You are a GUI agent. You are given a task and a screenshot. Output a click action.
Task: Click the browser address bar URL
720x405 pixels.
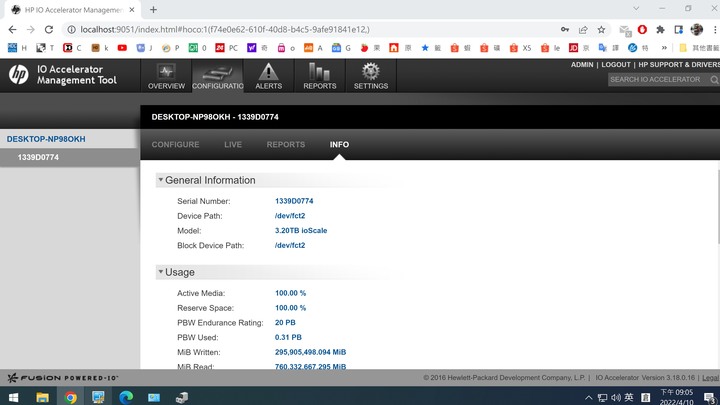point(225,29)
